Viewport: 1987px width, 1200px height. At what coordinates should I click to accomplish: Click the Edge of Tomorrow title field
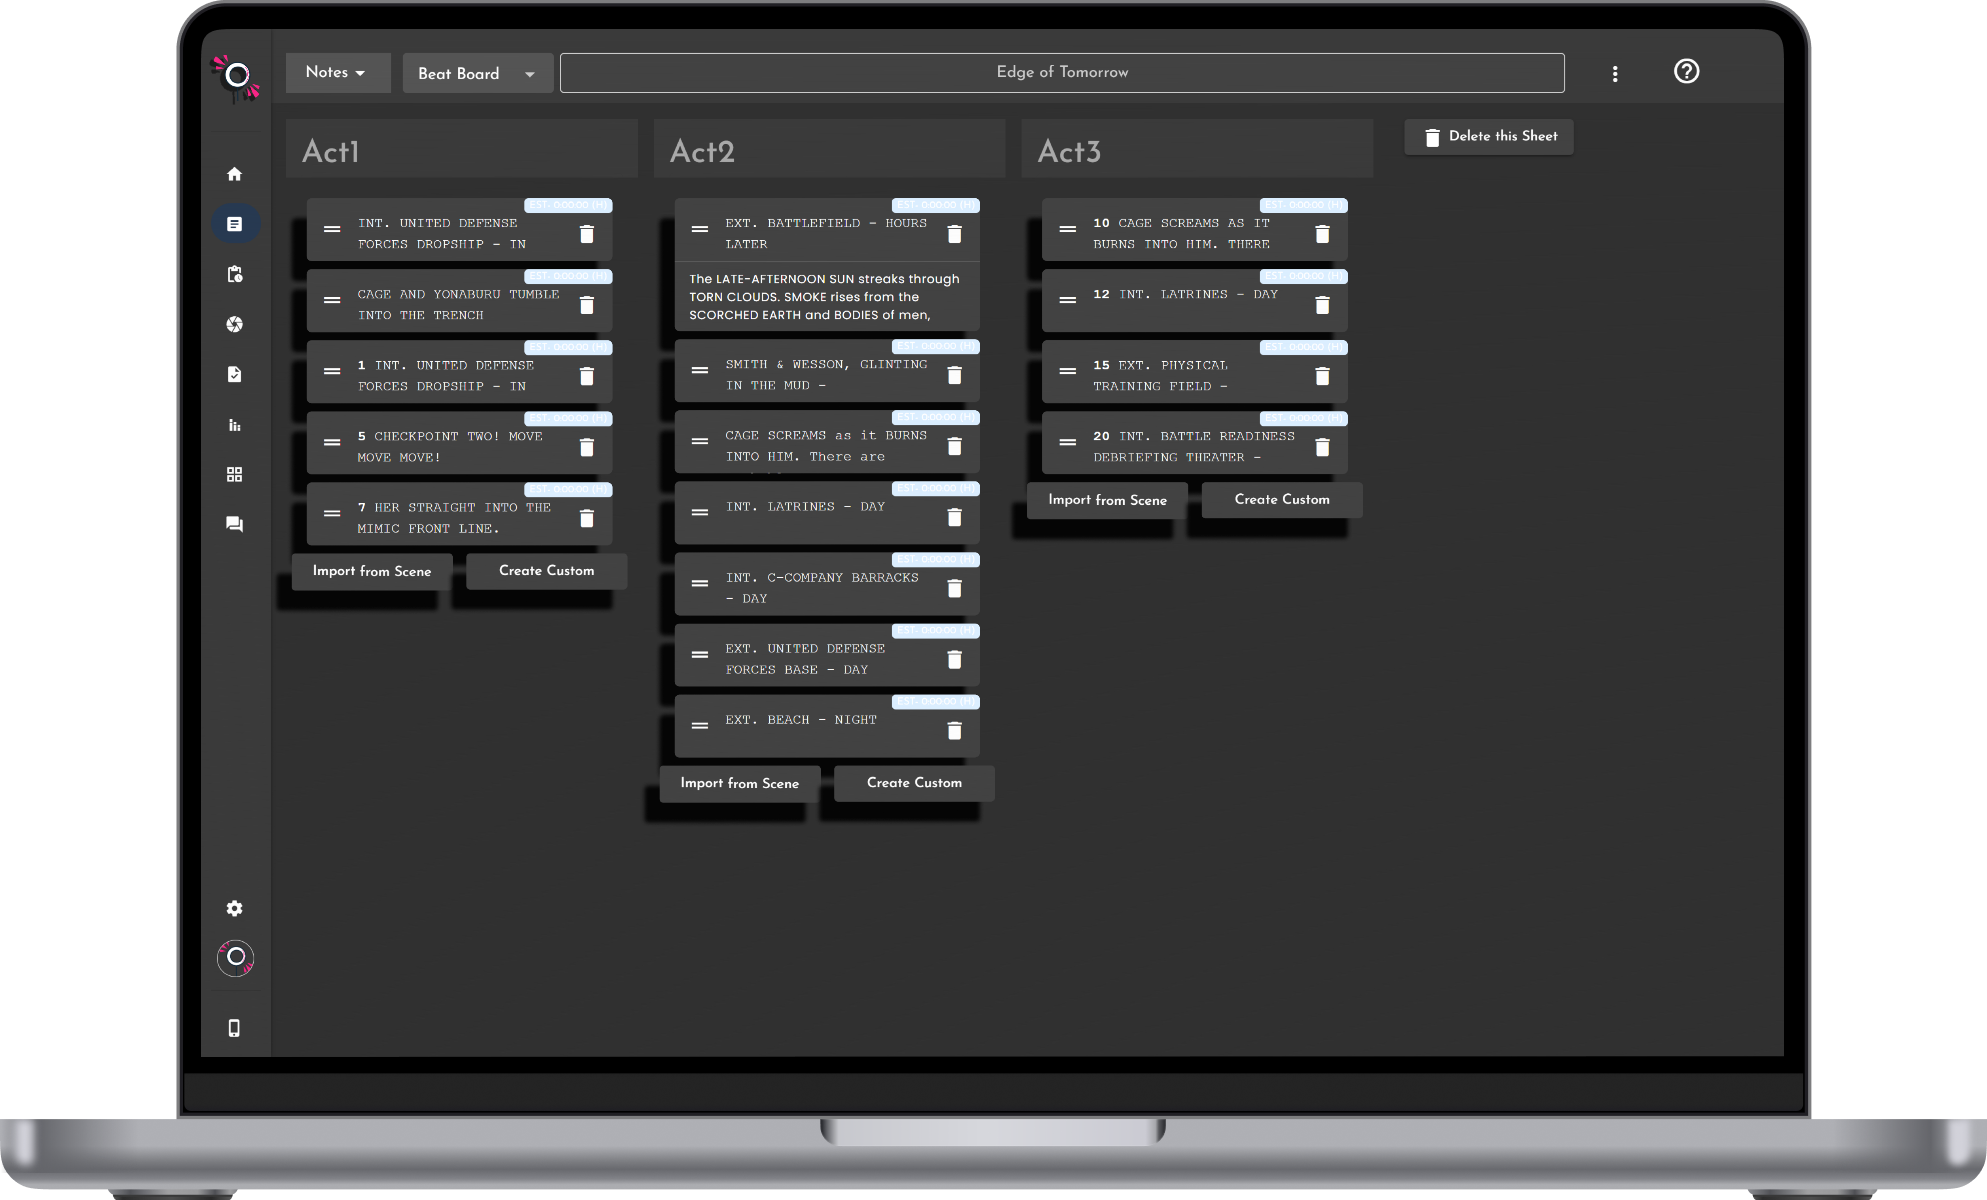(1061, 72)
